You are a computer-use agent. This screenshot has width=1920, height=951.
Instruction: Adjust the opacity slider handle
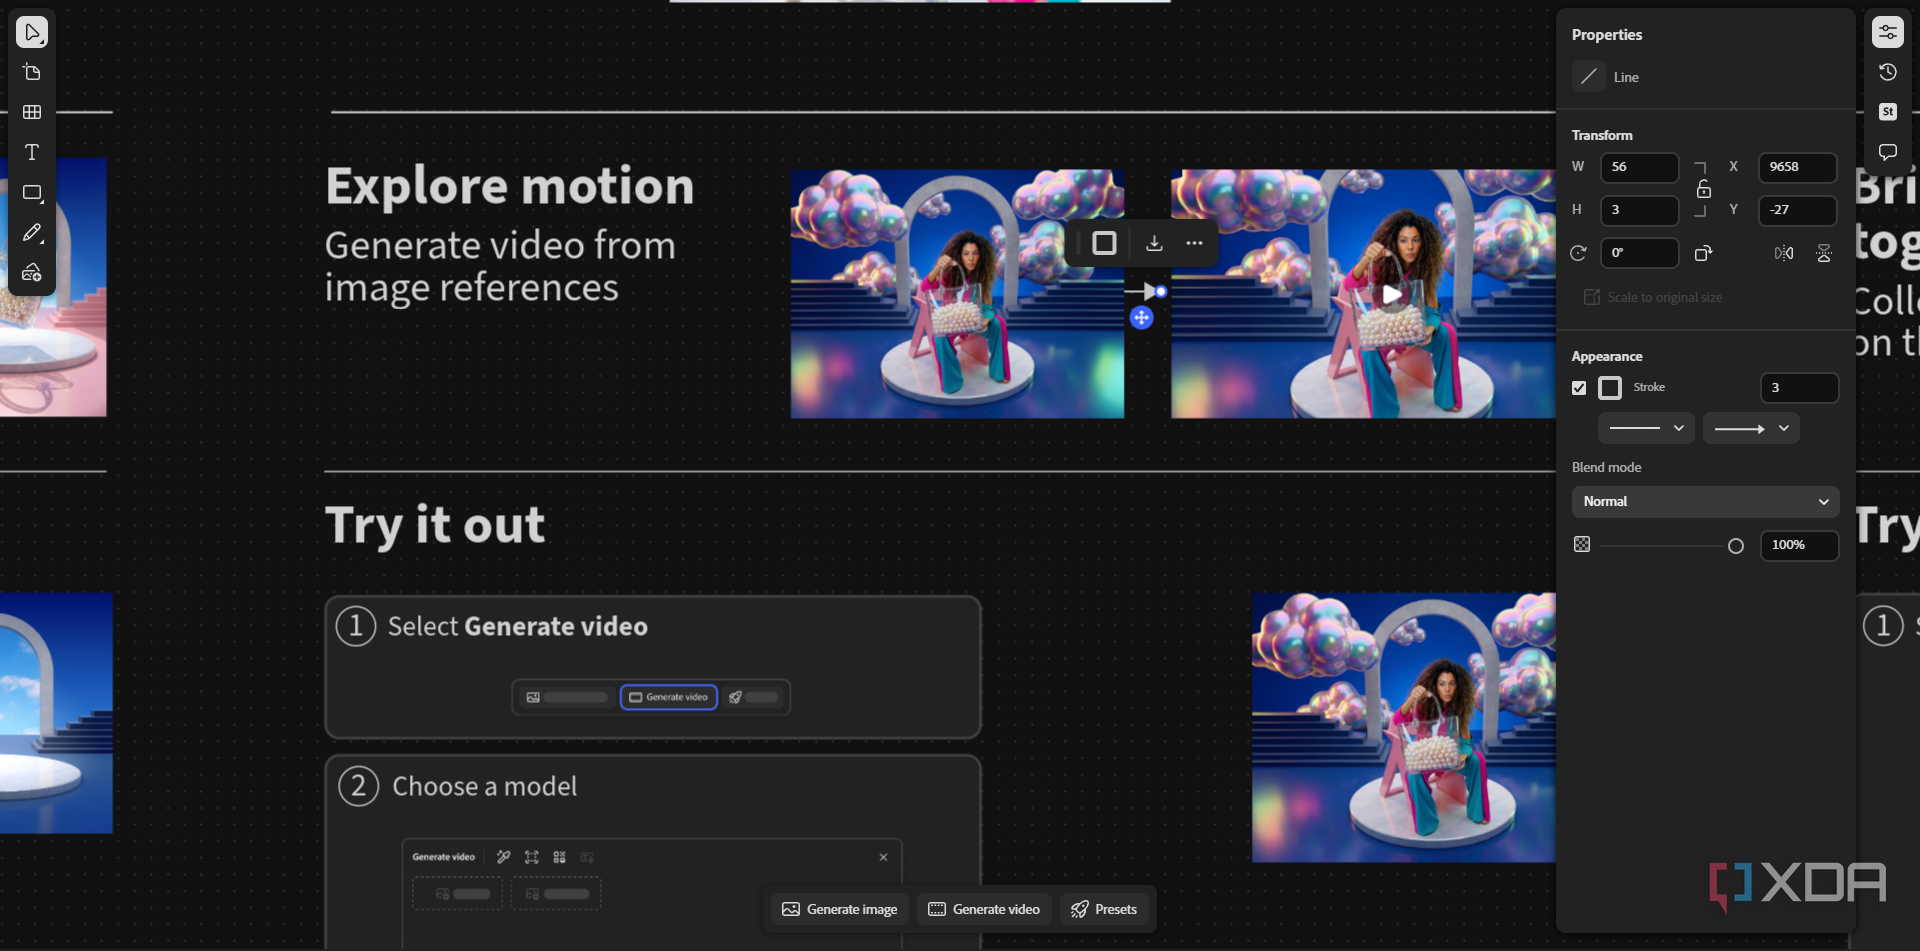pos(1736,546)
